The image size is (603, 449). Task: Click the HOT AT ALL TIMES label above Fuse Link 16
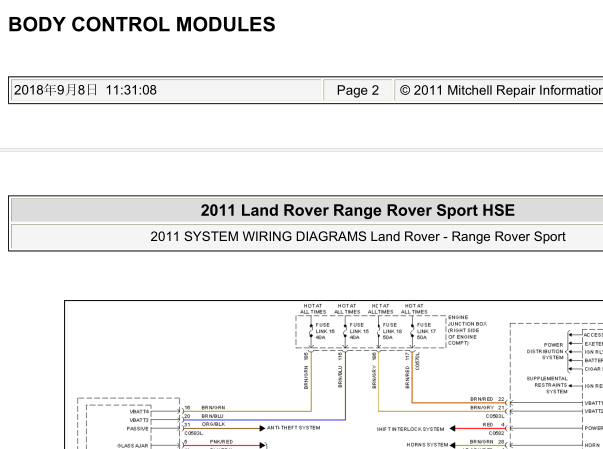coord(313,309)
